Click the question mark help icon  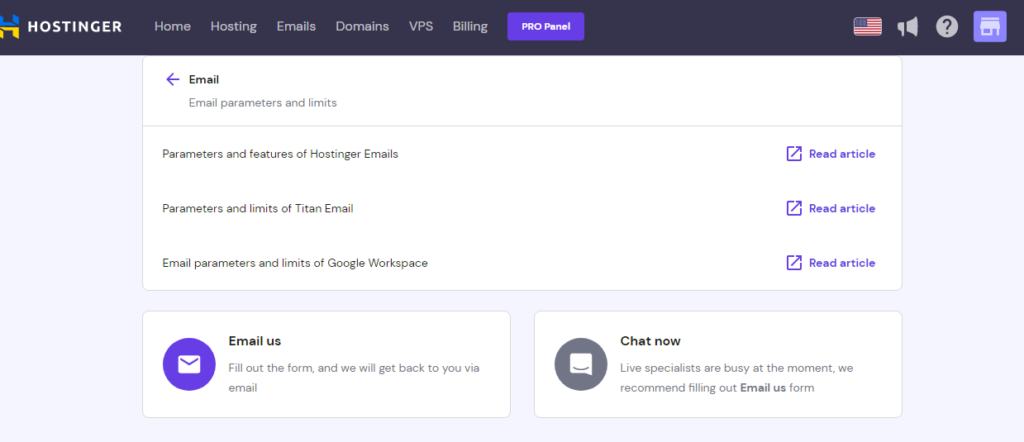point(947,27)
